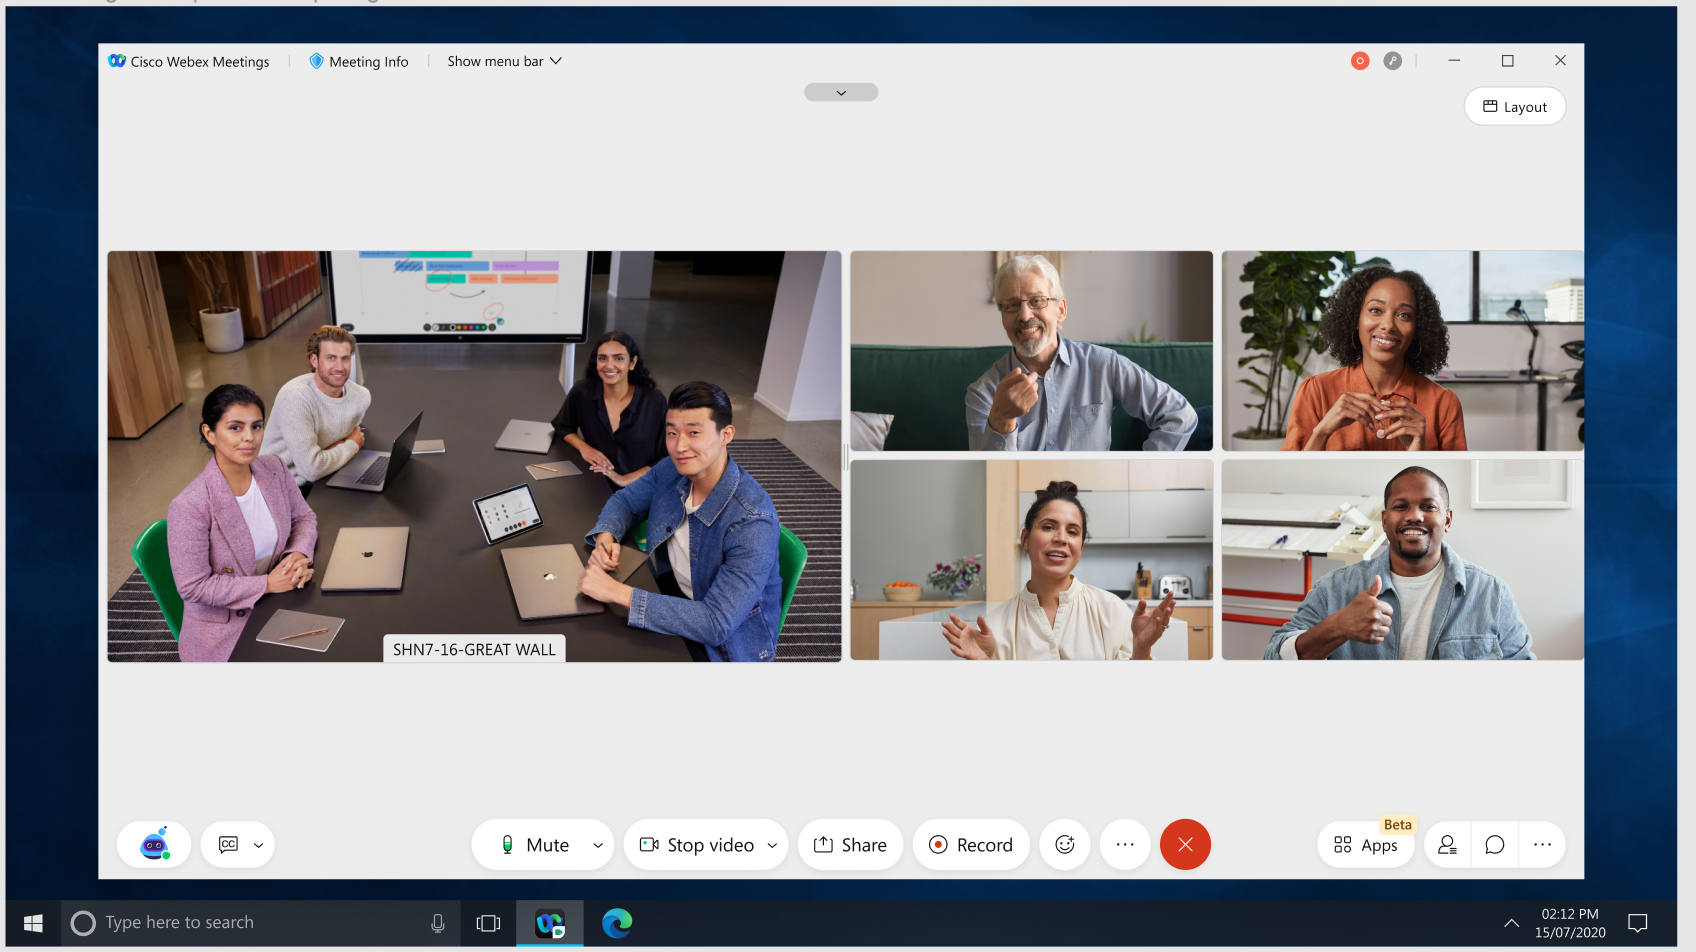Show hidden system tray icons
This screenshot has width=1696, height=952.
click(1511, 923)
